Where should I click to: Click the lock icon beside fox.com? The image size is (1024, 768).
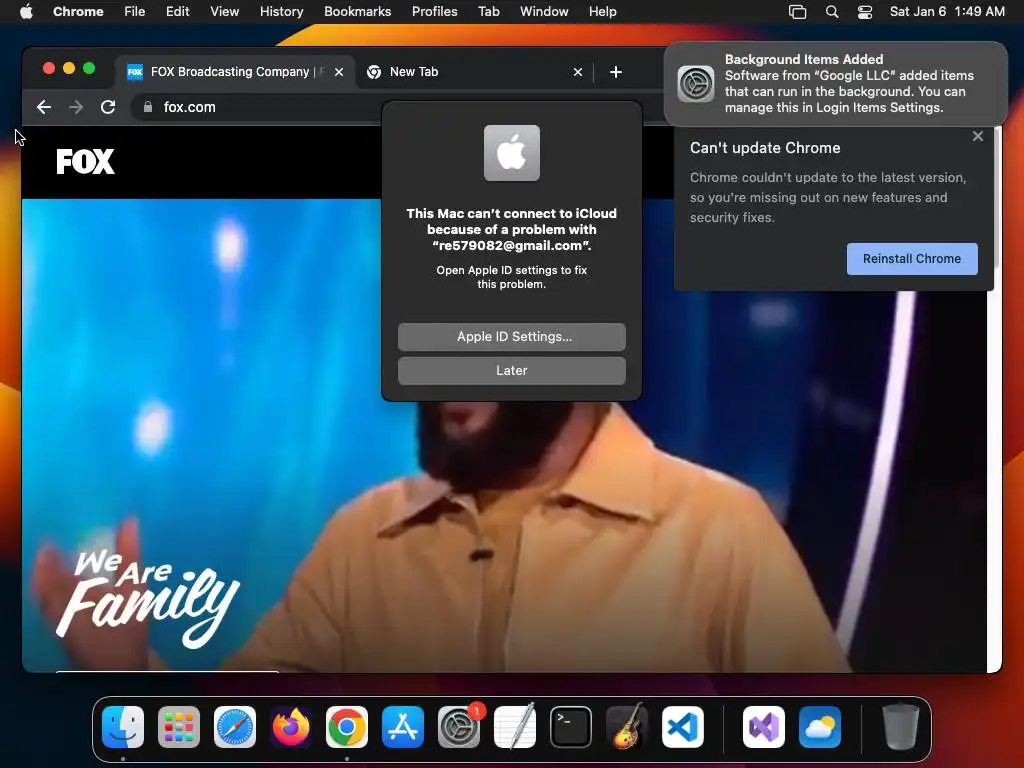tap(148, 107)
